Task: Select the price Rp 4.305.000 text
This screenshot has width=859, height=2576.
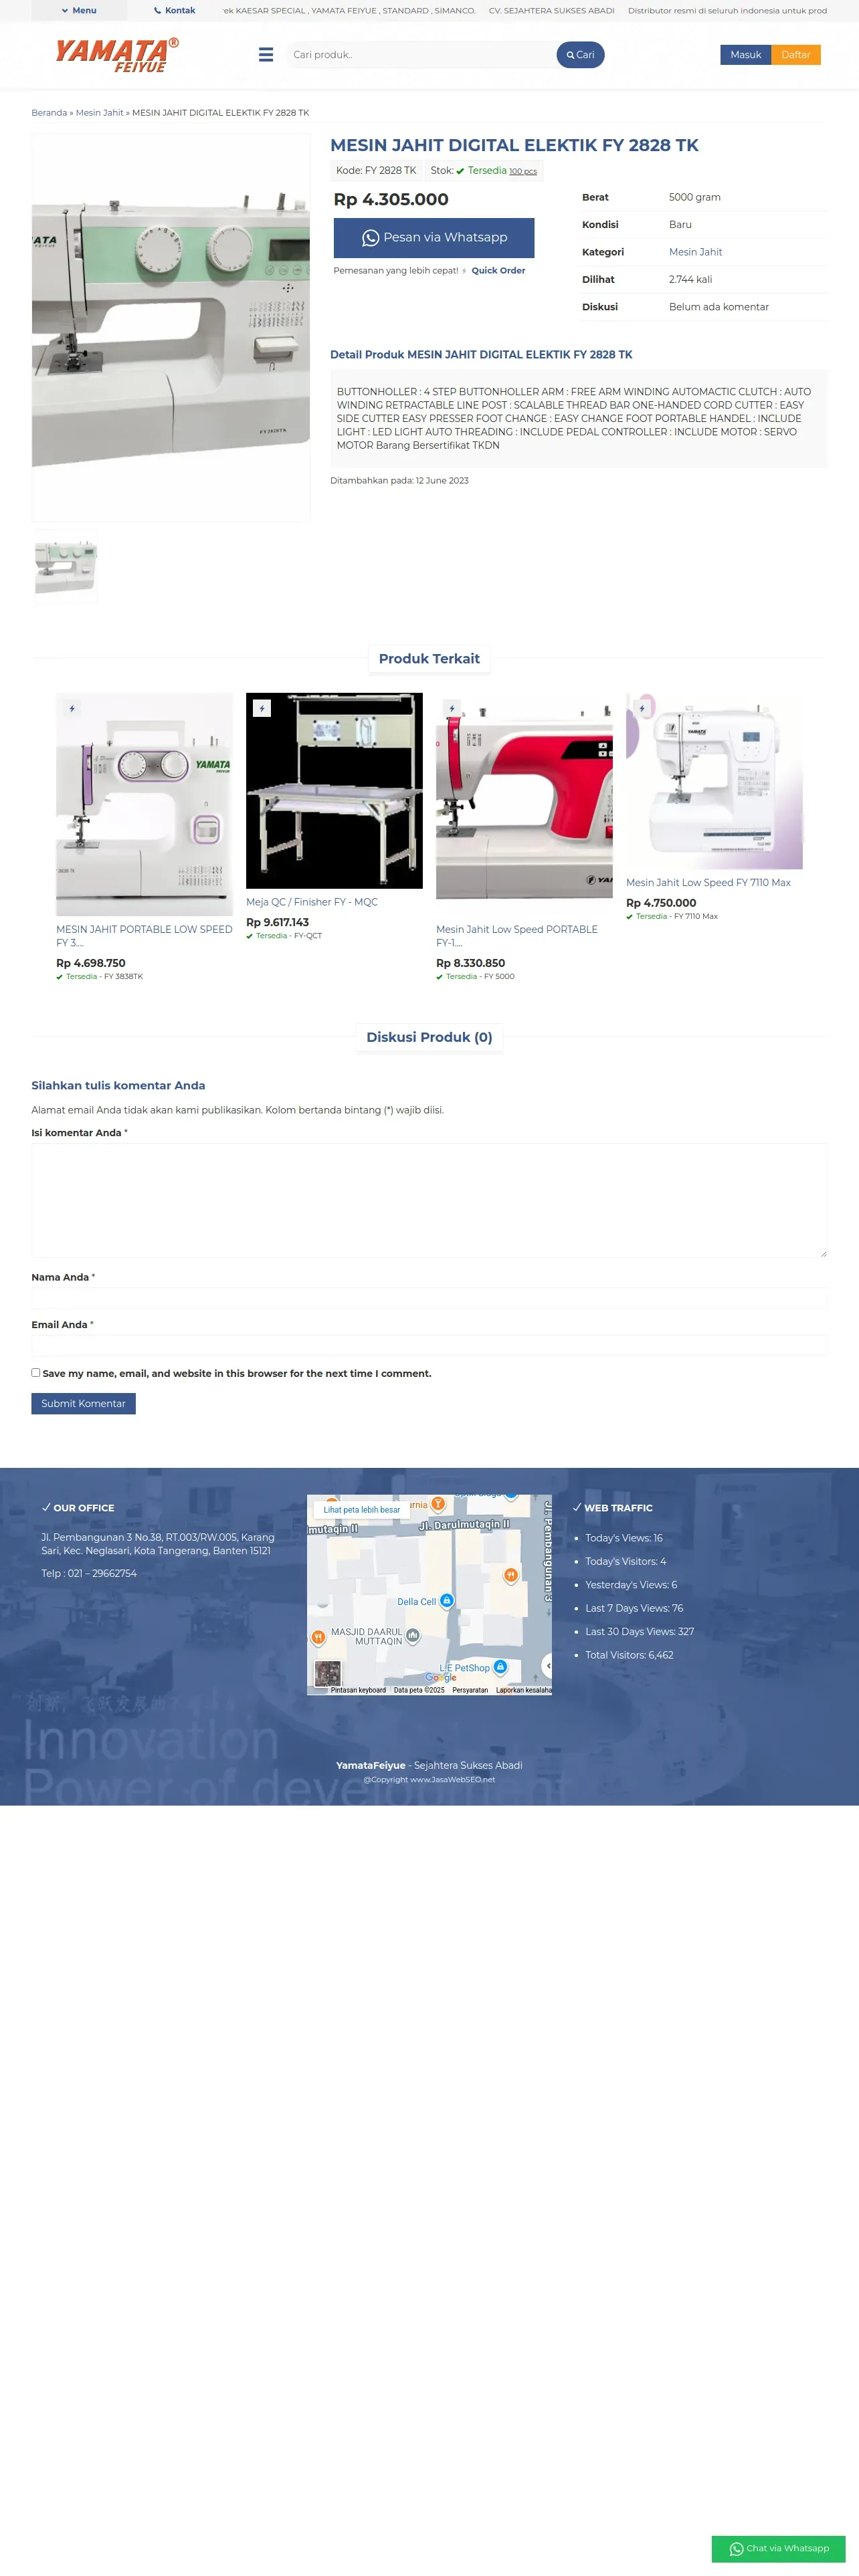Action: click(391, 200)
